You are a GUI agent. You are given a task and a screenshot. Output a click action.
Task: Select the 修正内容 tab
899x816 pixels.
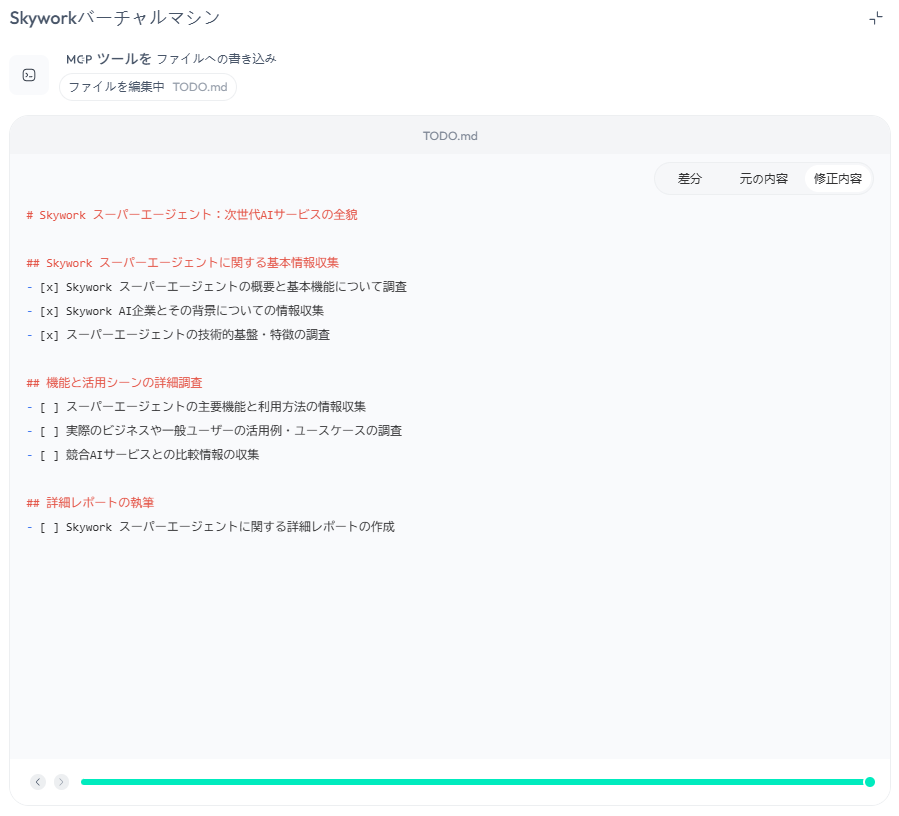point(838,179)
